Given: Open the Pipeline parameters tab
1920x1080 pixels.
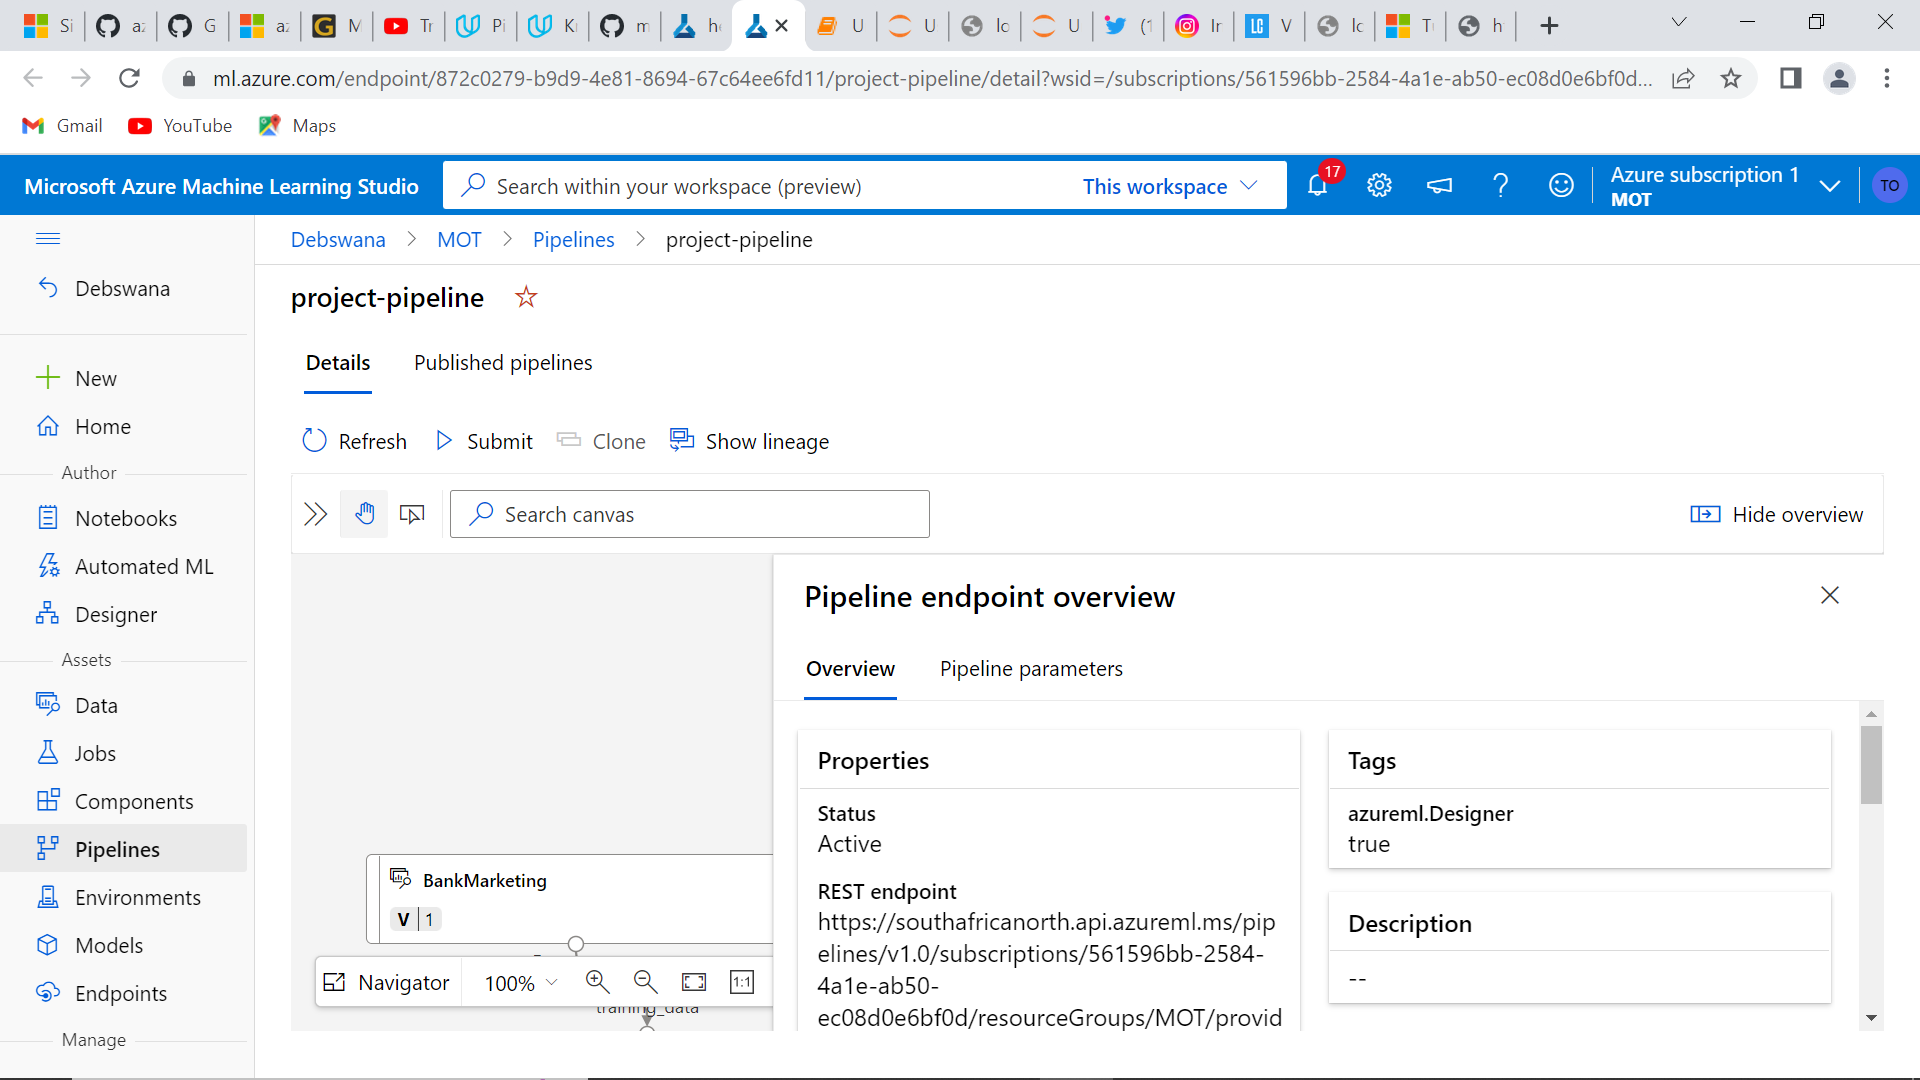Looking at the screenshot, I should [1031, 669].
